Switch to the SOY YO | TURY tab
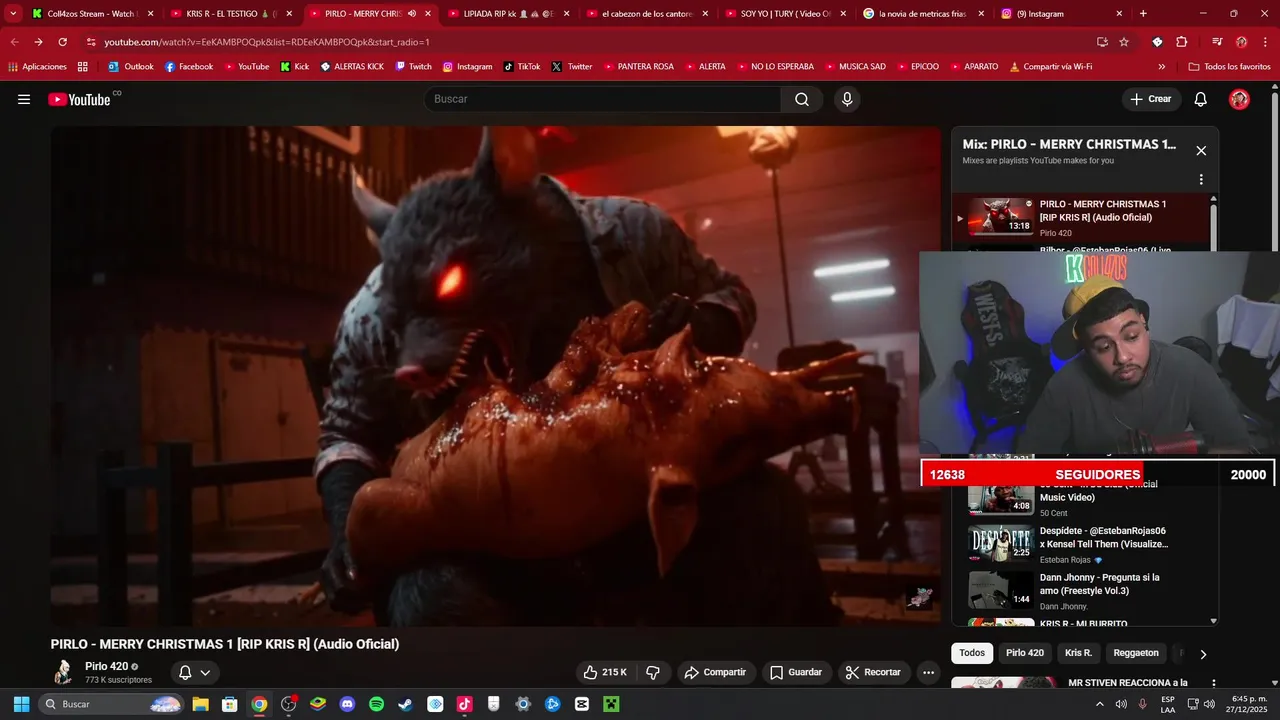This screenshot has width=1280, height=720. pyautogui.click(x=787, y=14)
